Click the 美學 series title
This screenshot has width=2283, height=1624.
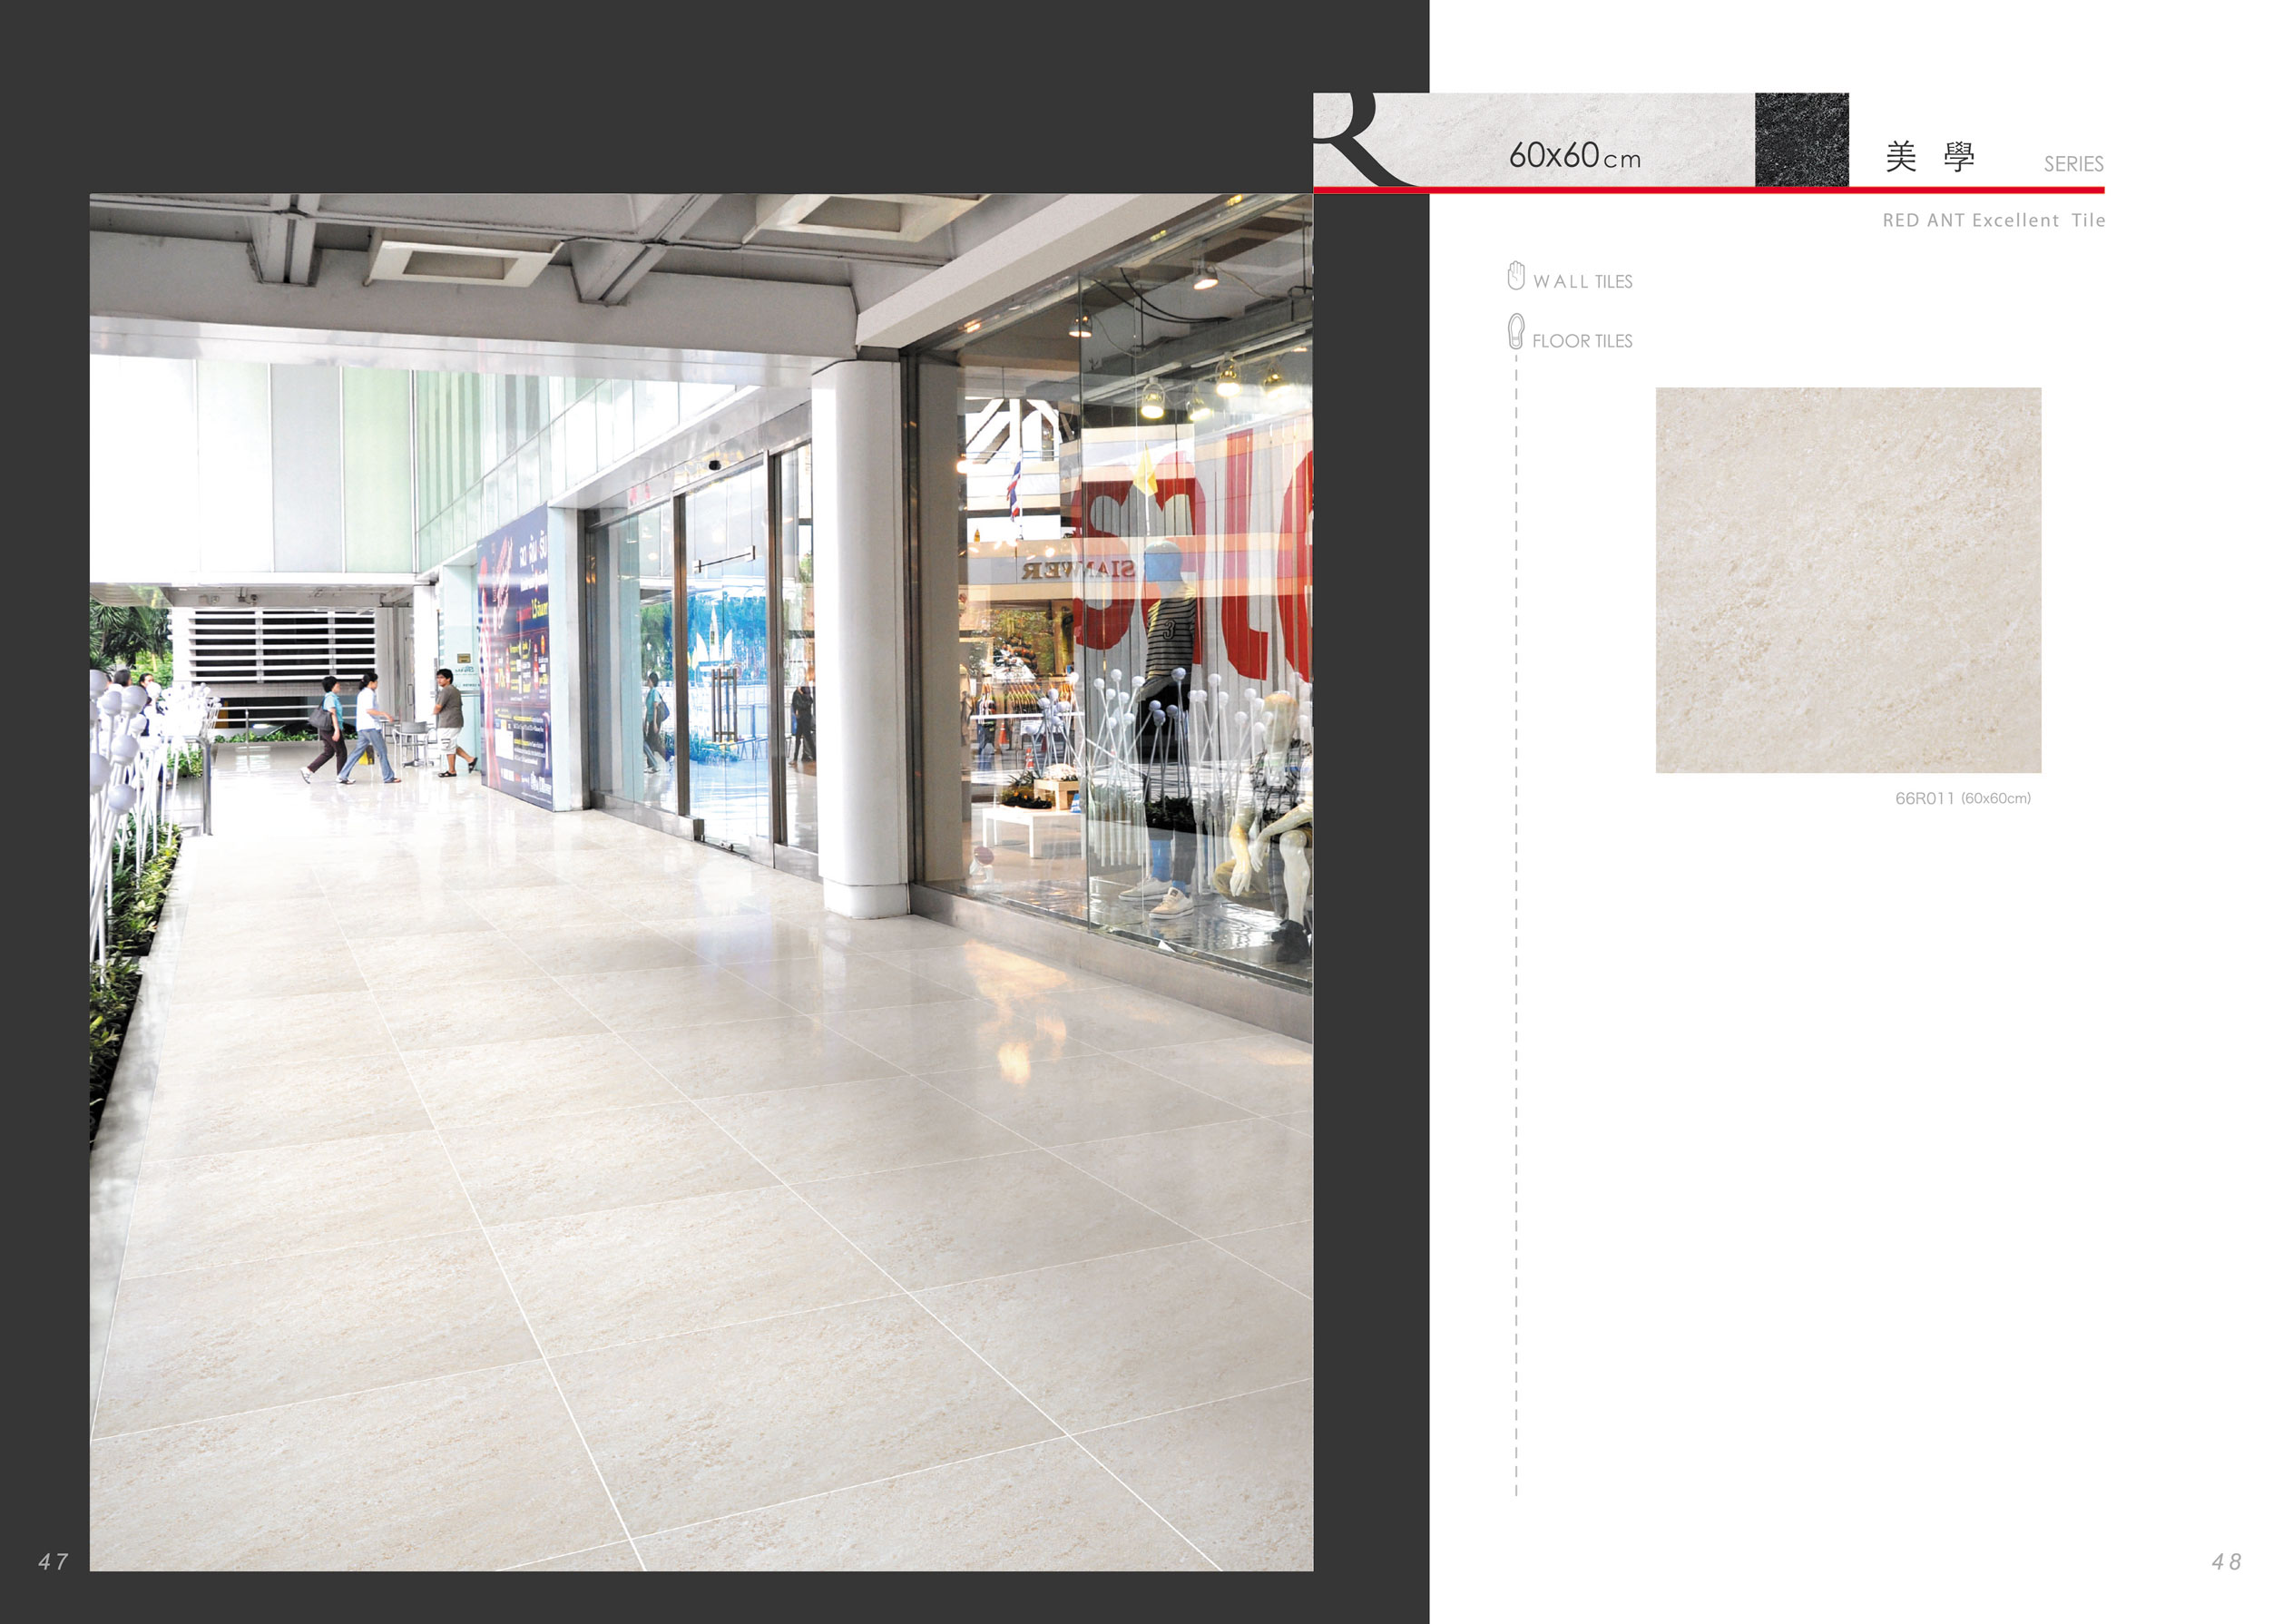[x=1929, y=157]
